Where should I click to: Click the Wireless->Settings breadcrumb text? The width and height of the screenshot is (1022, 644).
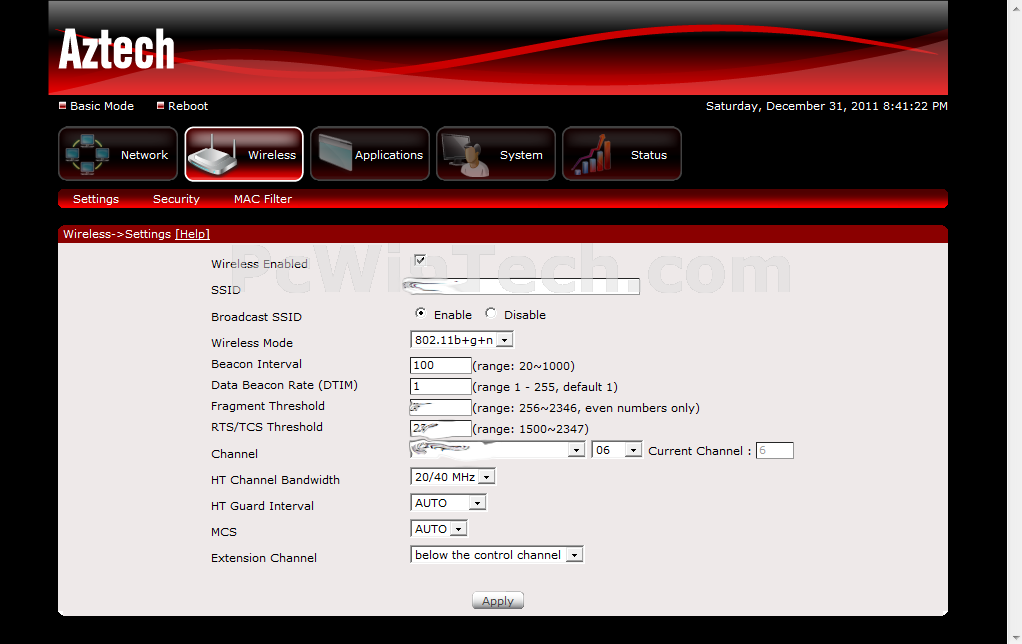point(117,234)
